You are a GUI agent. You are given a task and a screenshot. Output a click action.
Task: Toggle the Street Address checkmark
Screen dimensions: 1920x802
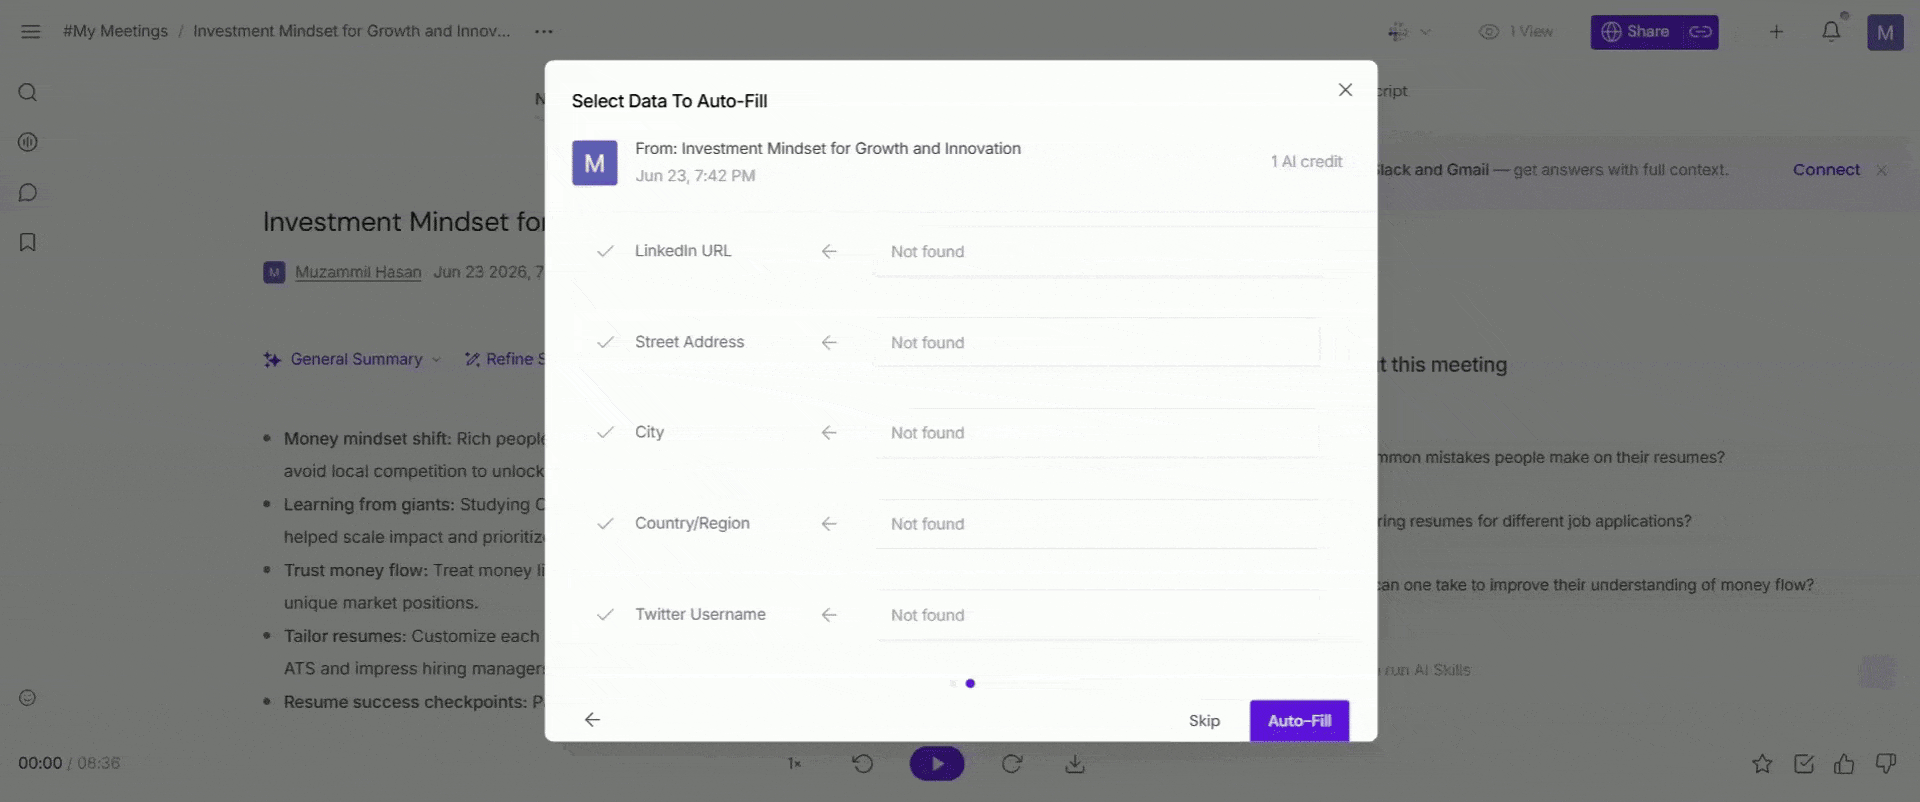pos(605,342)
